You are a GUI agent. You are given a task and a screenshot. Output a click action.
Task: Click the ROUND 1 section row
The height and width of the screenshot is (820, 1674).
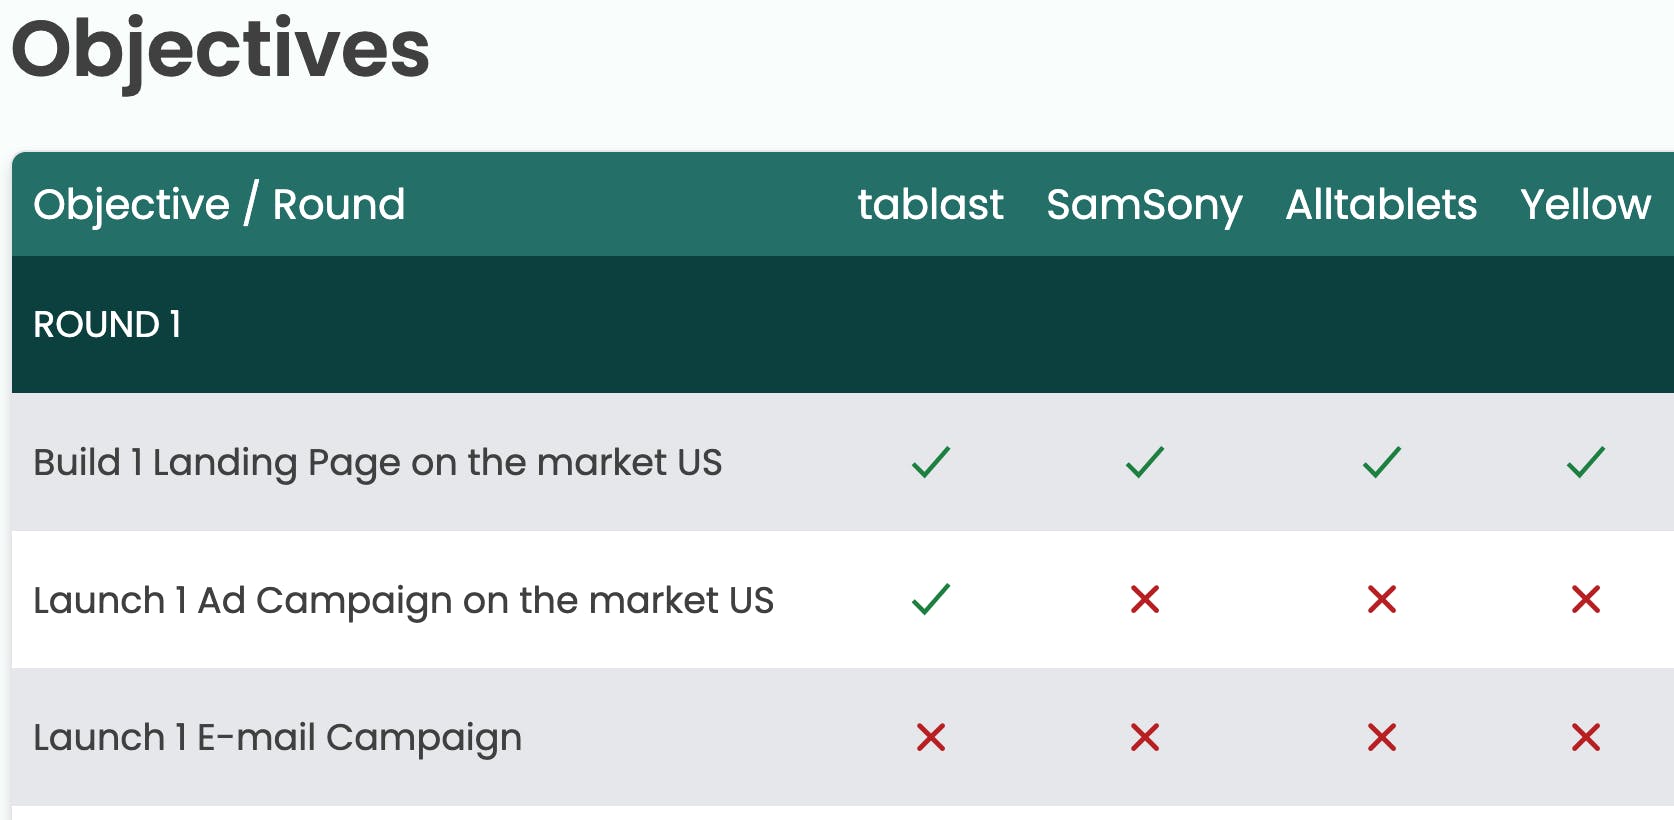pos(107,324)
